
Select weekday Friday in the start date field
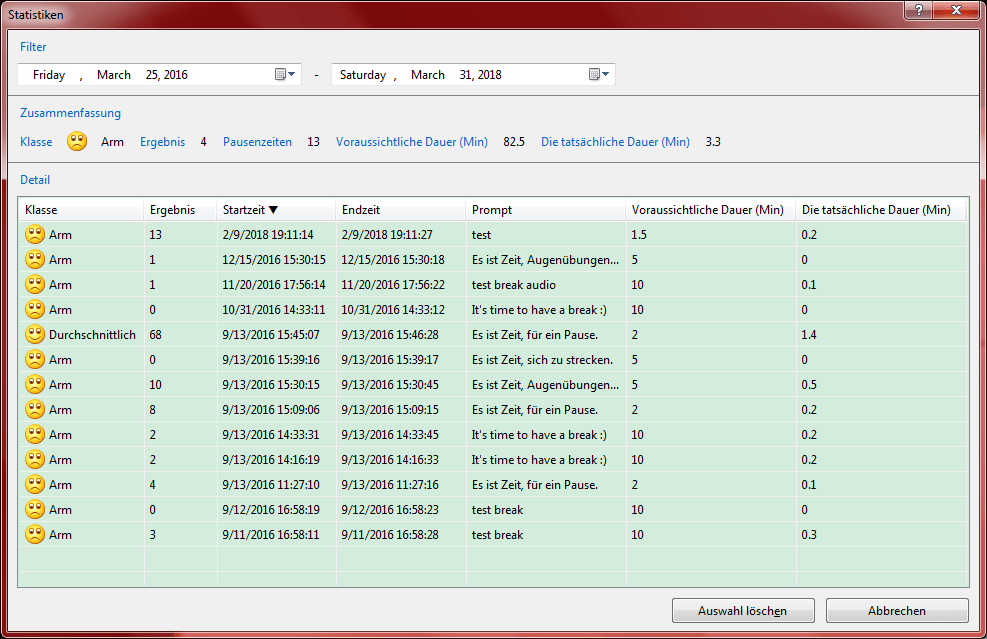[49, 75]
